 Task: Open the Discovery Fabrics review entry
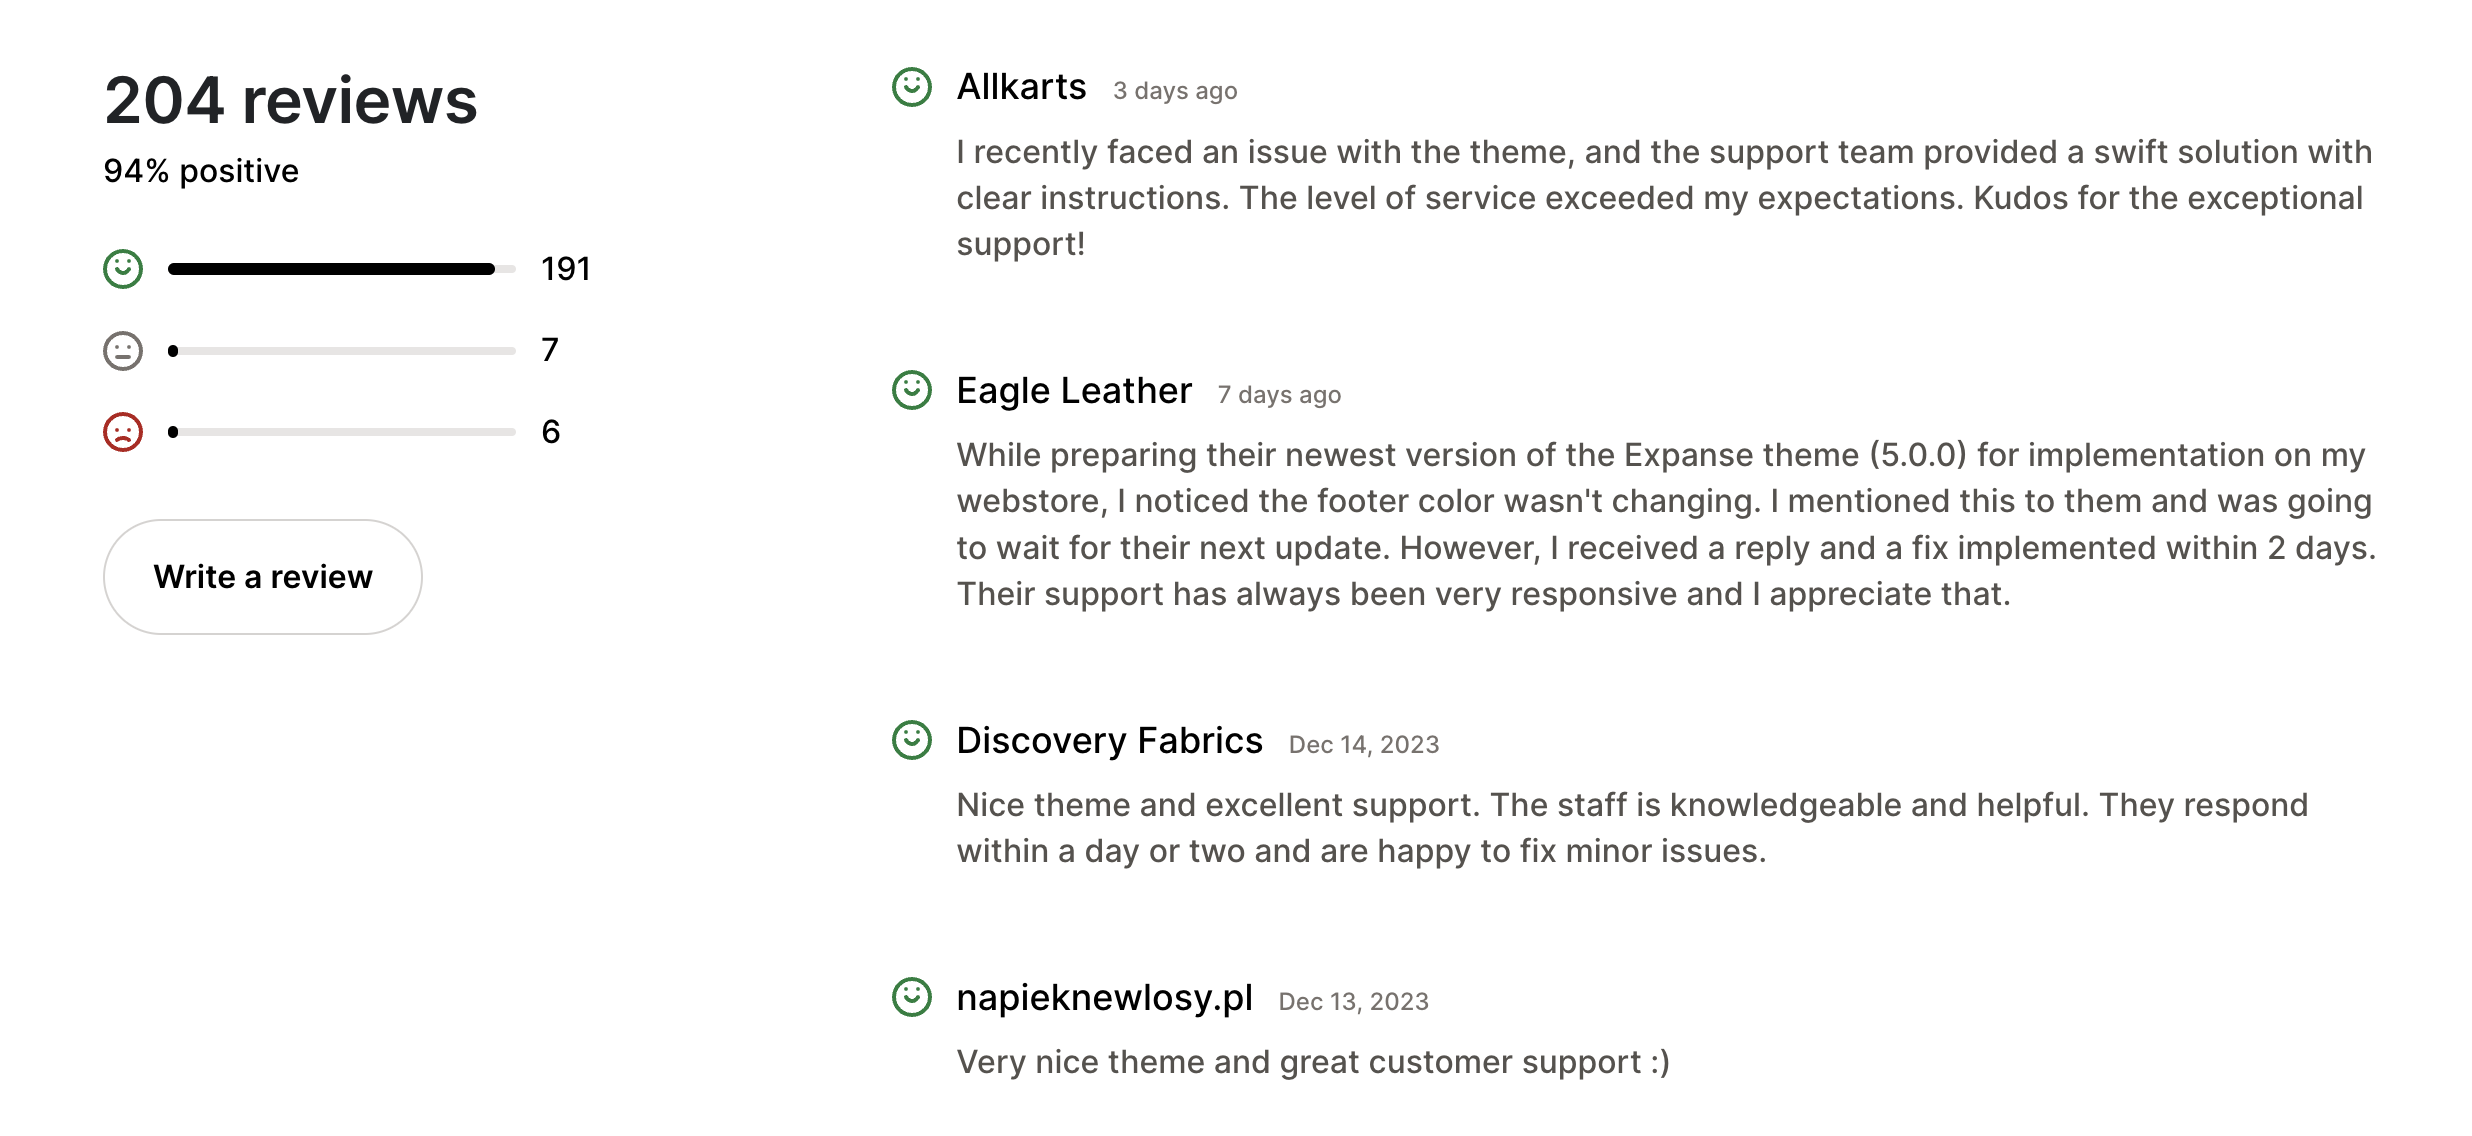[1108, 741]
